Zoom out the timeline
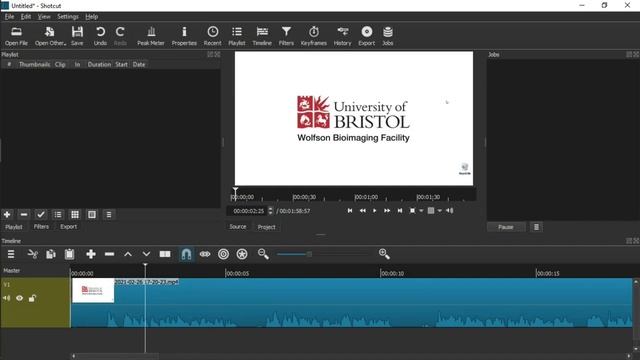640x360 pixels. (263, 254)
